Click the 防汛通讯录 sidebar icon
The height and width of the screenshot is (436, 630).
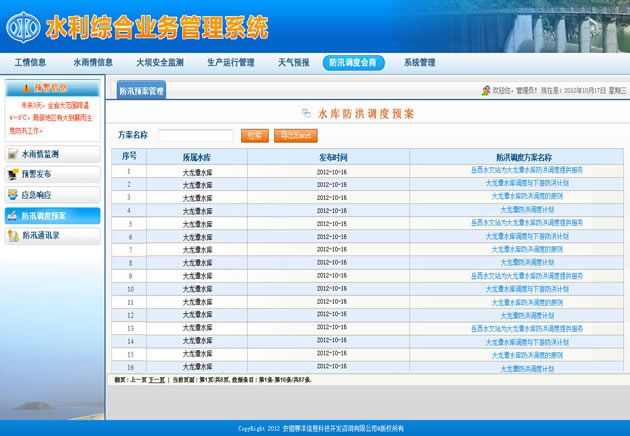[x=13, y=236]
